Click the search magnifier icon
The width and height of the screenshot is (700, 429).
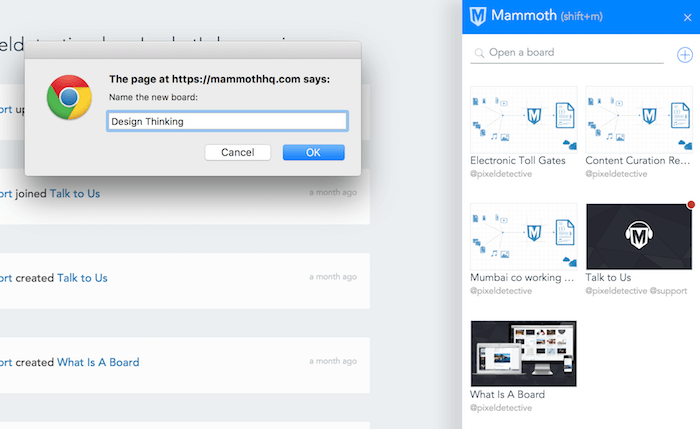point(479,53)
